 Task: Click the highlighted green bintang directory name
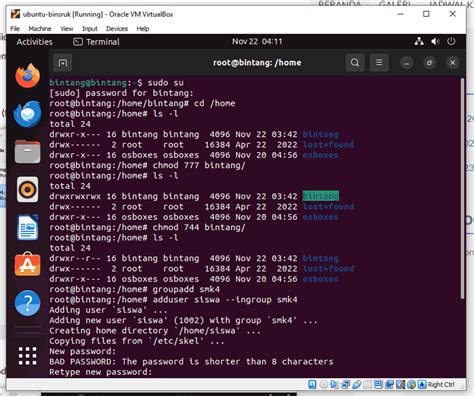pos(321,196)
